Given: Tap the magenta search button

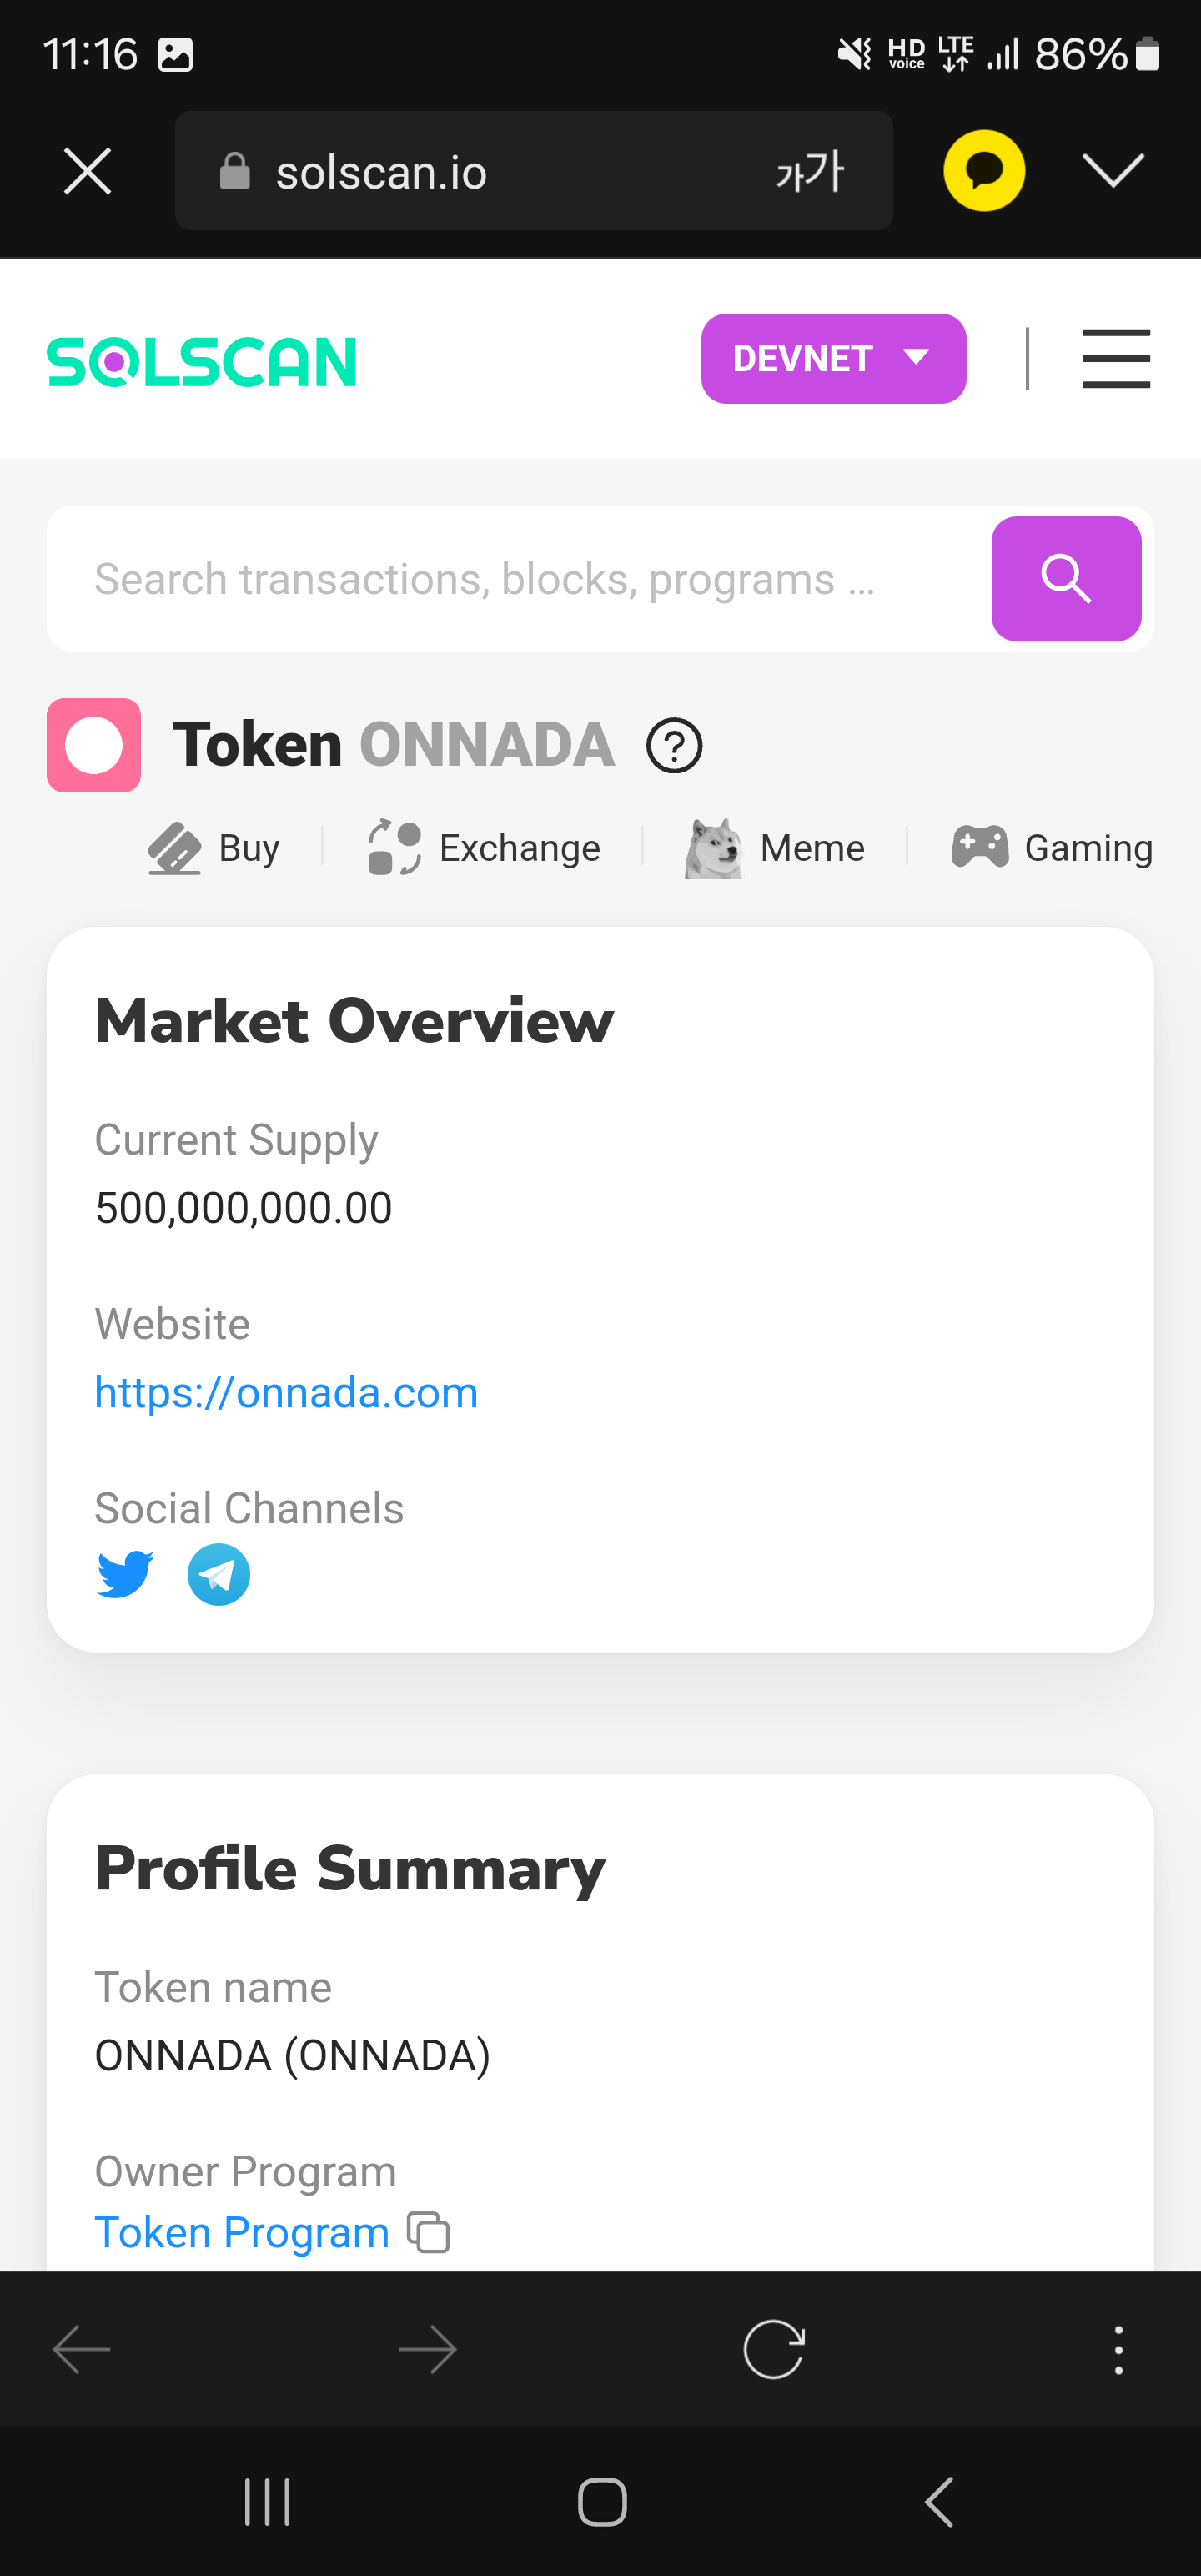Looking at the screenshot, I should 1065,578.
